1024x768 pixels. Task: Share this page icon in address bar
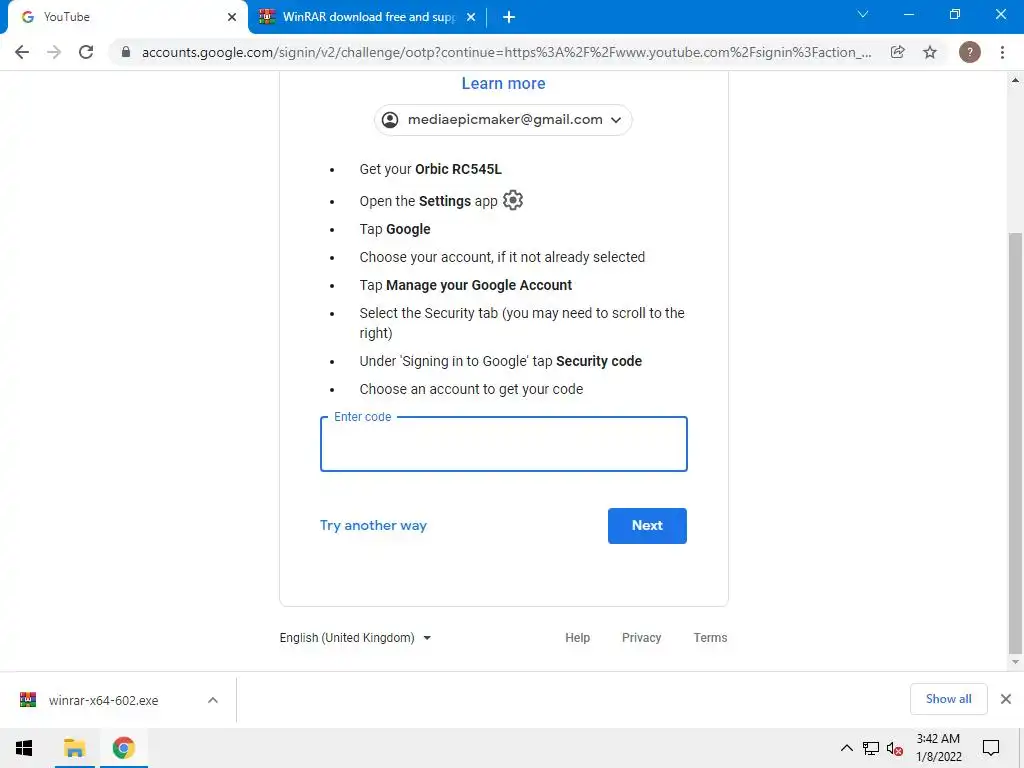(898, 52)
